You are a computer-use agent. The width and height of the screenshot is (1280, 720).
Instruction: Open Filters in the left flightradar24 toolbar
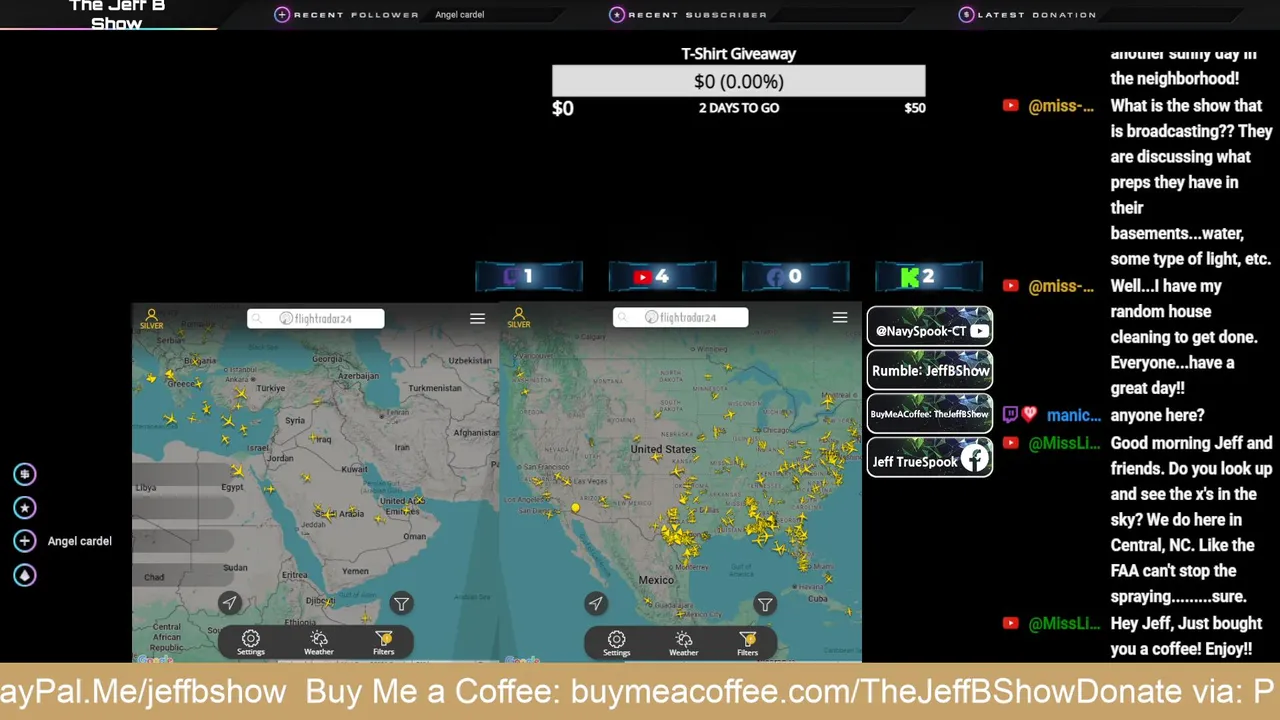point(384,642)
